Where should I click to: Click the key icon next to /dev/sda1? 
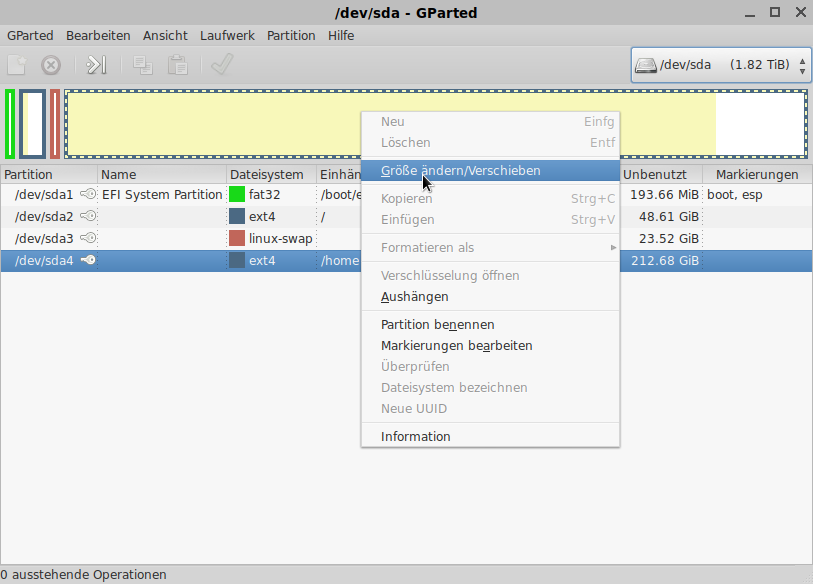[x=88, y=195]
